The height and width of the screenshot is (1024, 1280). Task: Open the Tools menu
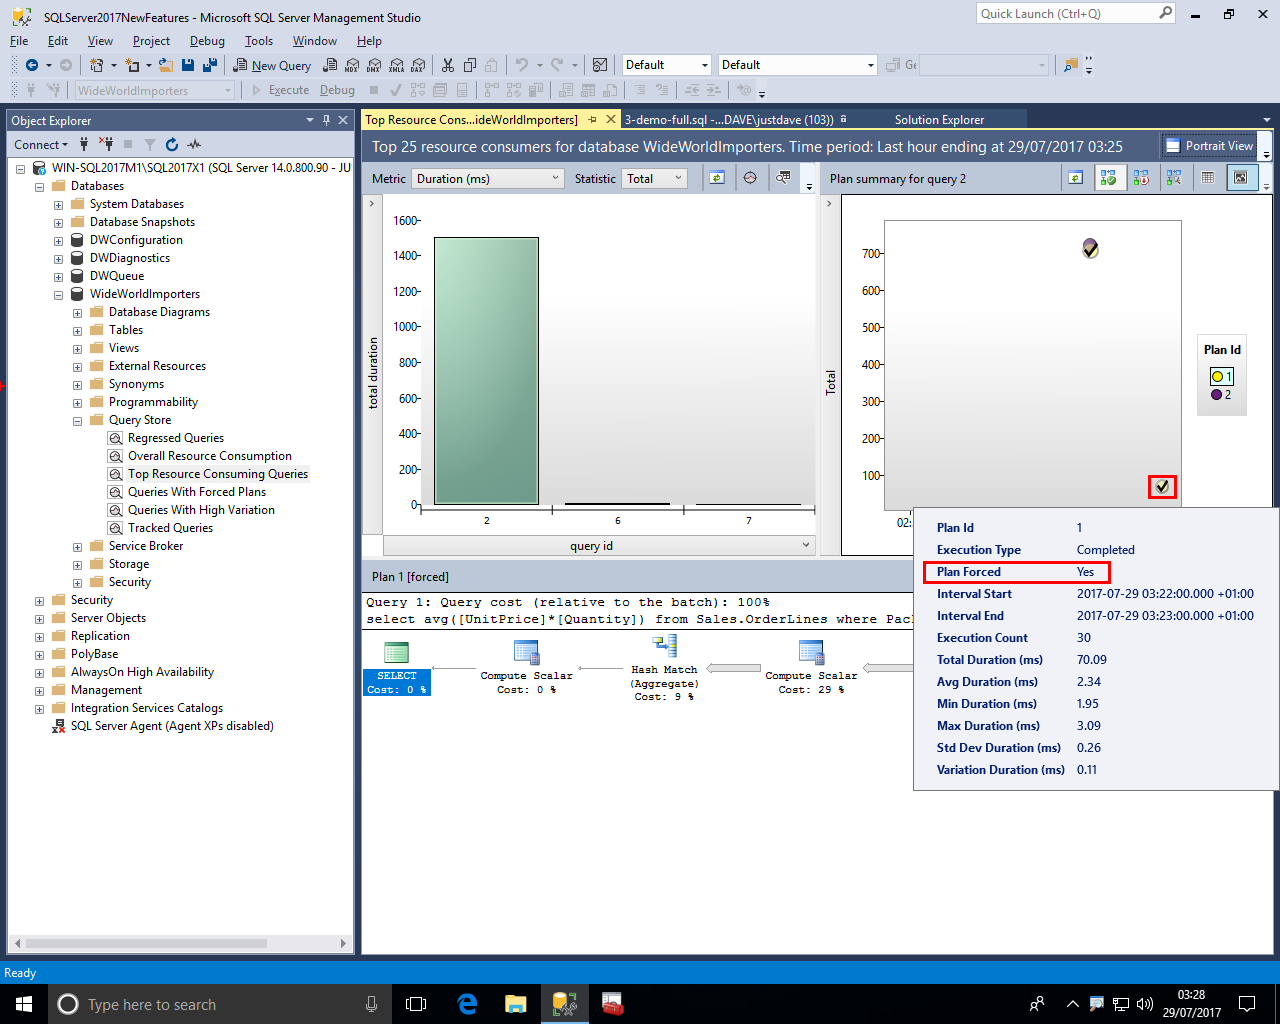[258, 41]
